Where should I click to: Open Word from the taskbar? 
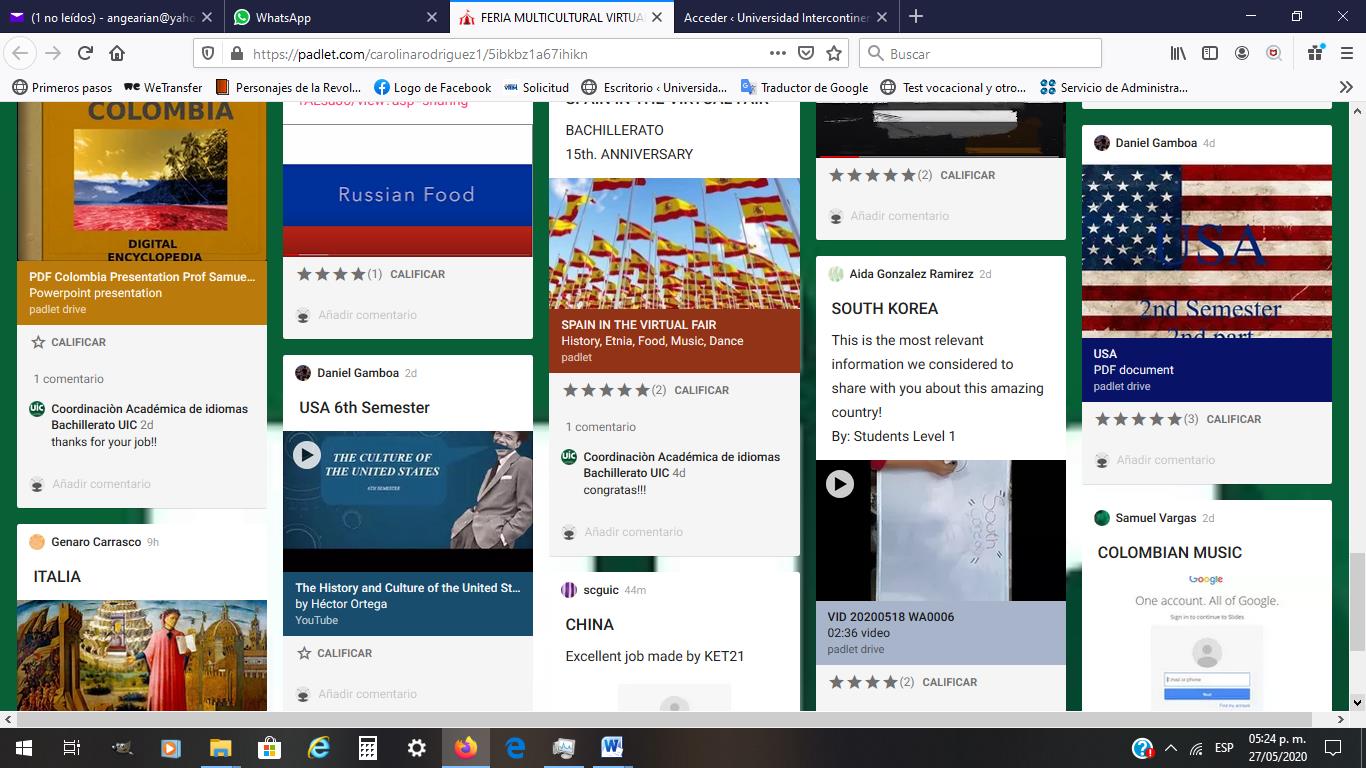point(612,747)
